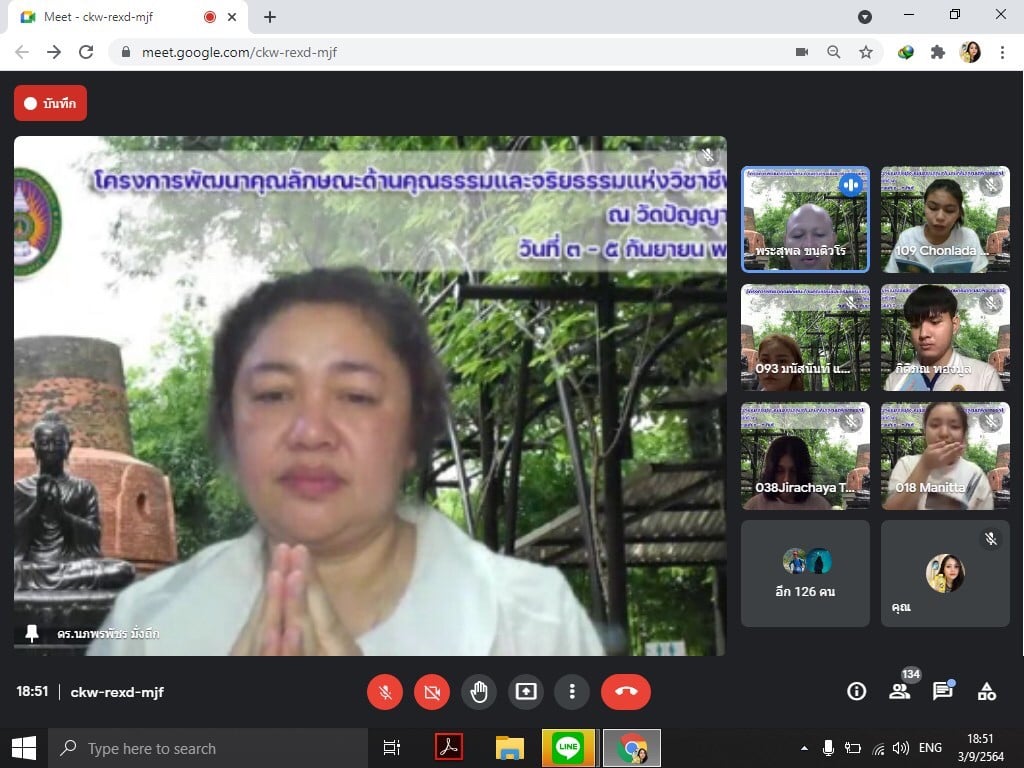Open the activities panel icon
The height and width of the screenshot is (768, 1024).
click(x=986, y=691)
